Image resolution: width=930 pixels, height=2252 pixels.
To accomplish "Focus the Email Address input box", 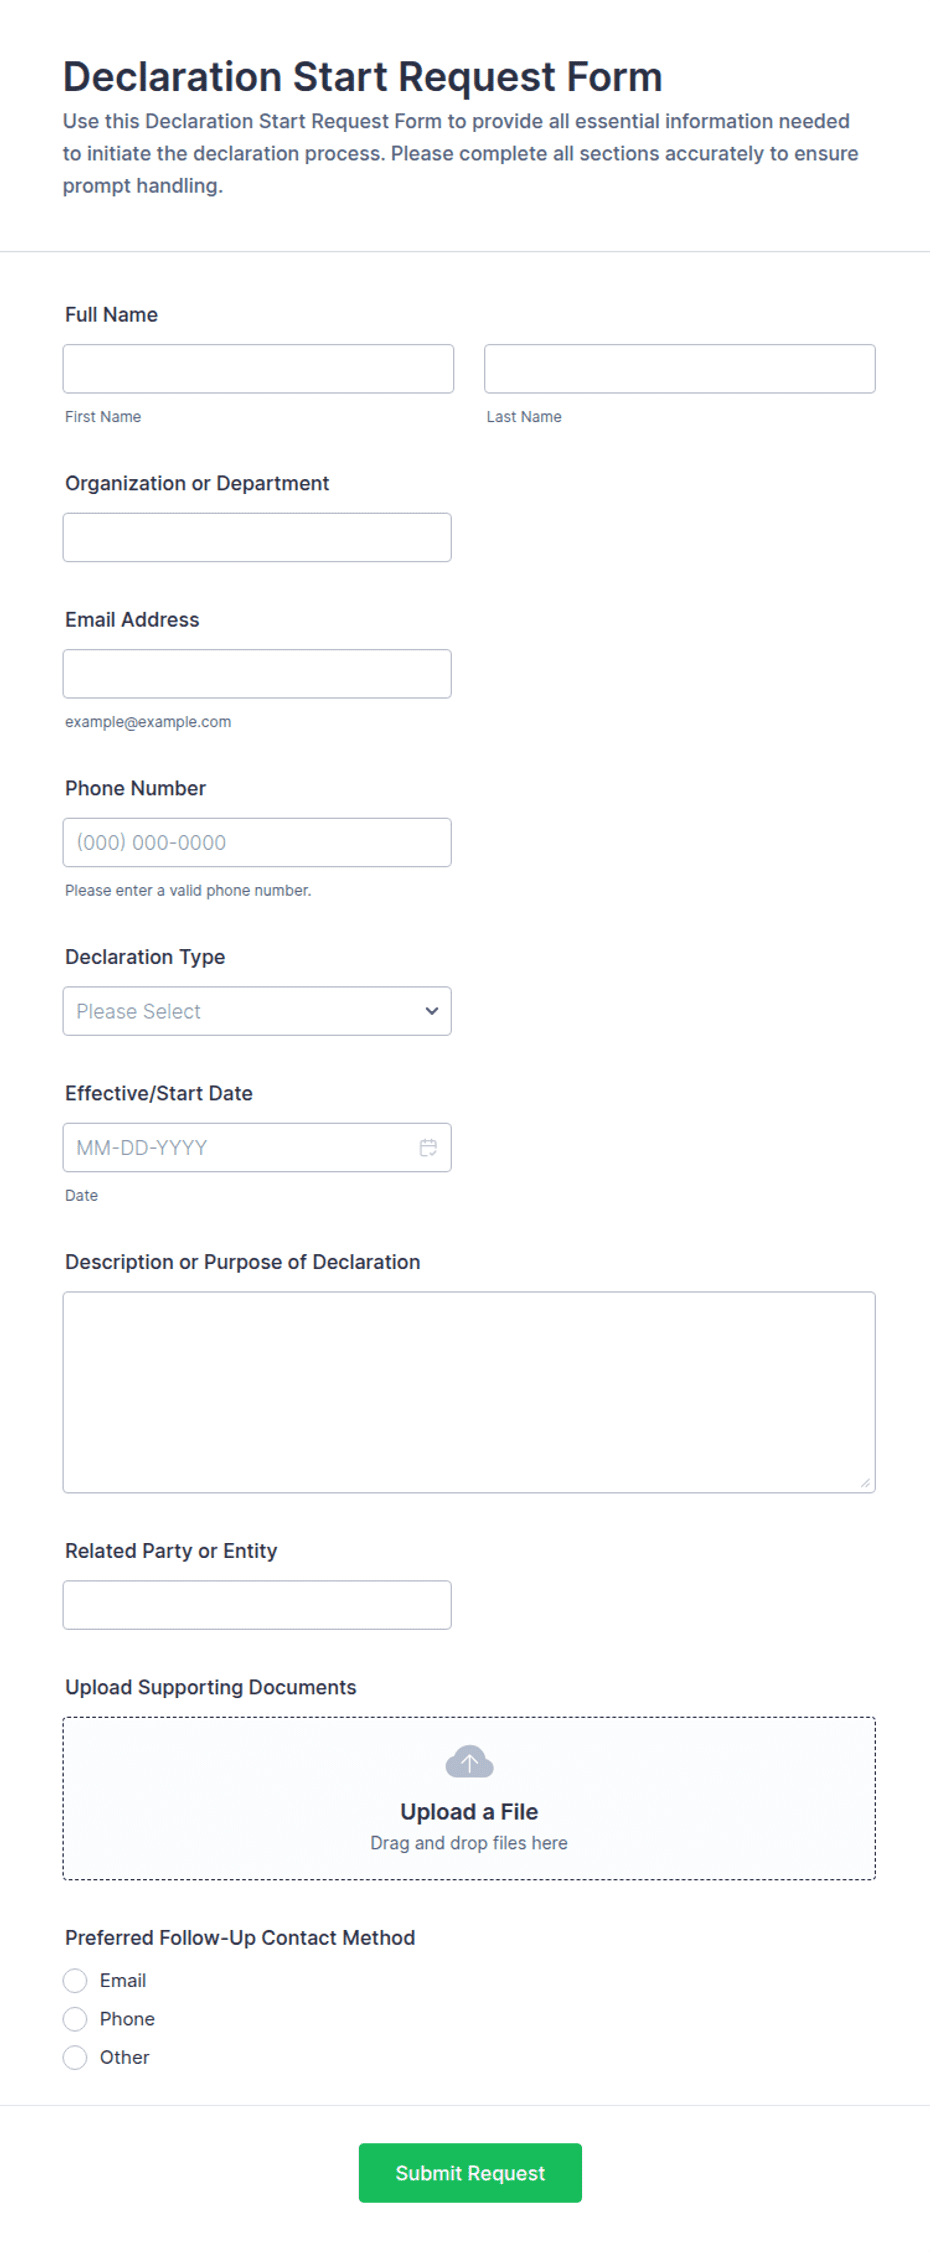I will [x=257, y=674].
